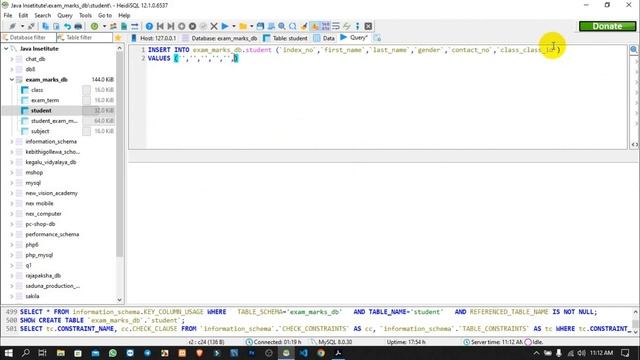Click the green Donate button
This screenshot has width=640, height=360.
(x=607, y=26)
